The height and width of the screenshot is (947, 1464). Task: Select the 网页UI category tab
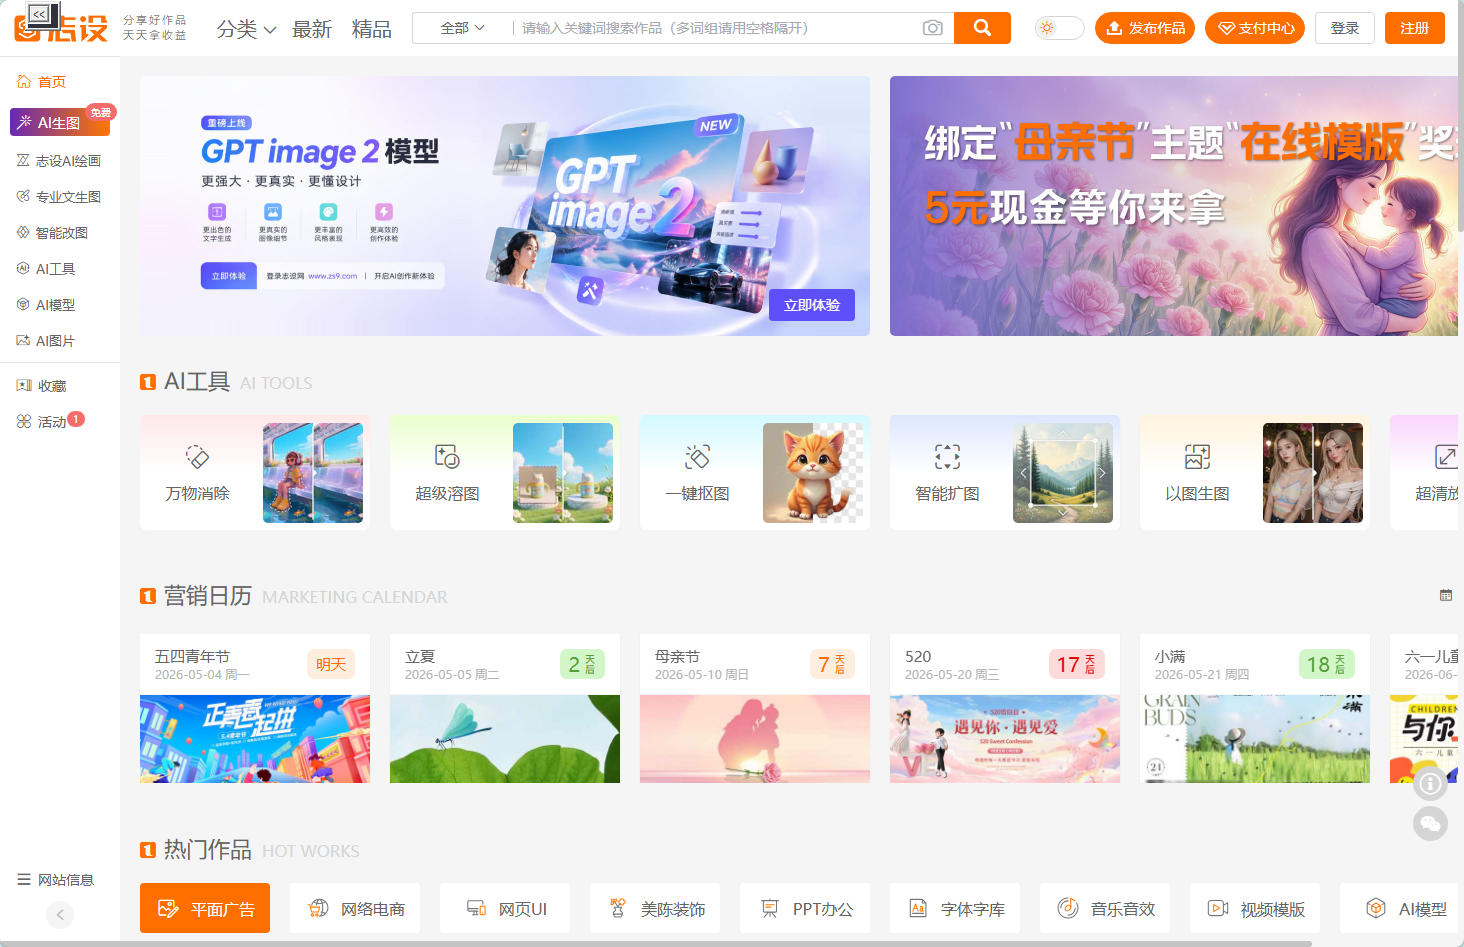click(x=505, y=908)
